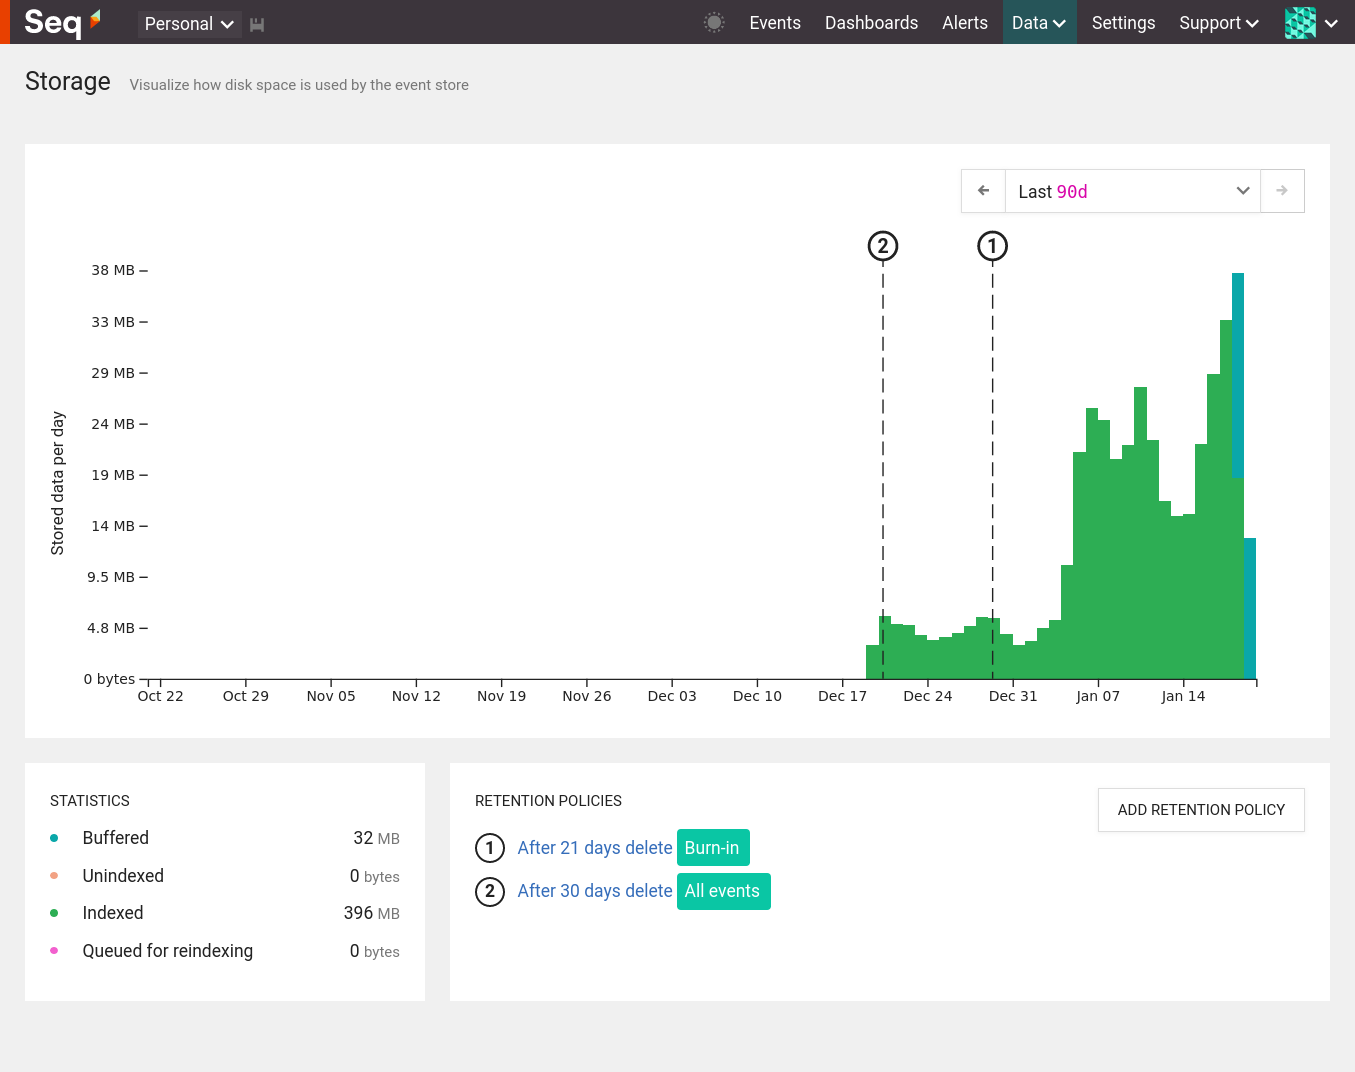Open the user avatar menu
Viewport: 1355px width, 1072px height.
coord(1300,22)
